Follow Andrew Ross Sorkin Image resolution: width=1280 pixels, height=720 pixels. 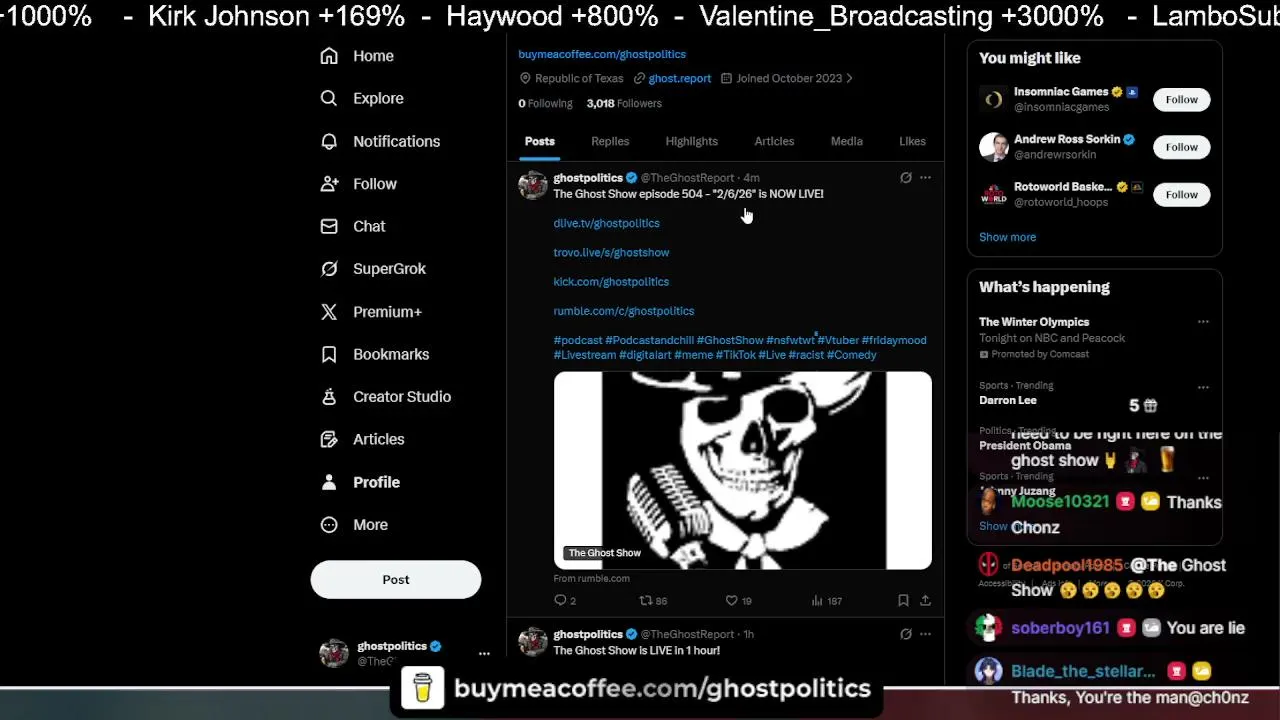tap(1181, 147)
